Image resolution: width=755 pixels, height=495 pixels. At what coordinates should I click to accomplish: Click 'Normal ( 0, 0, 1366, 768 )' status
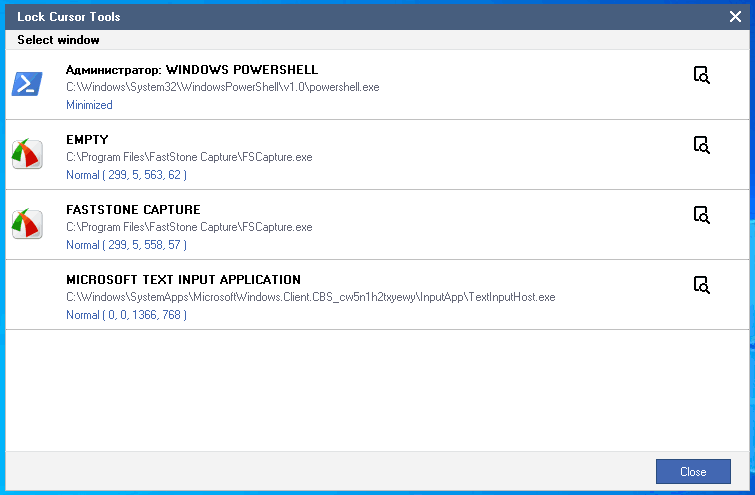click(x=126, y=314)
